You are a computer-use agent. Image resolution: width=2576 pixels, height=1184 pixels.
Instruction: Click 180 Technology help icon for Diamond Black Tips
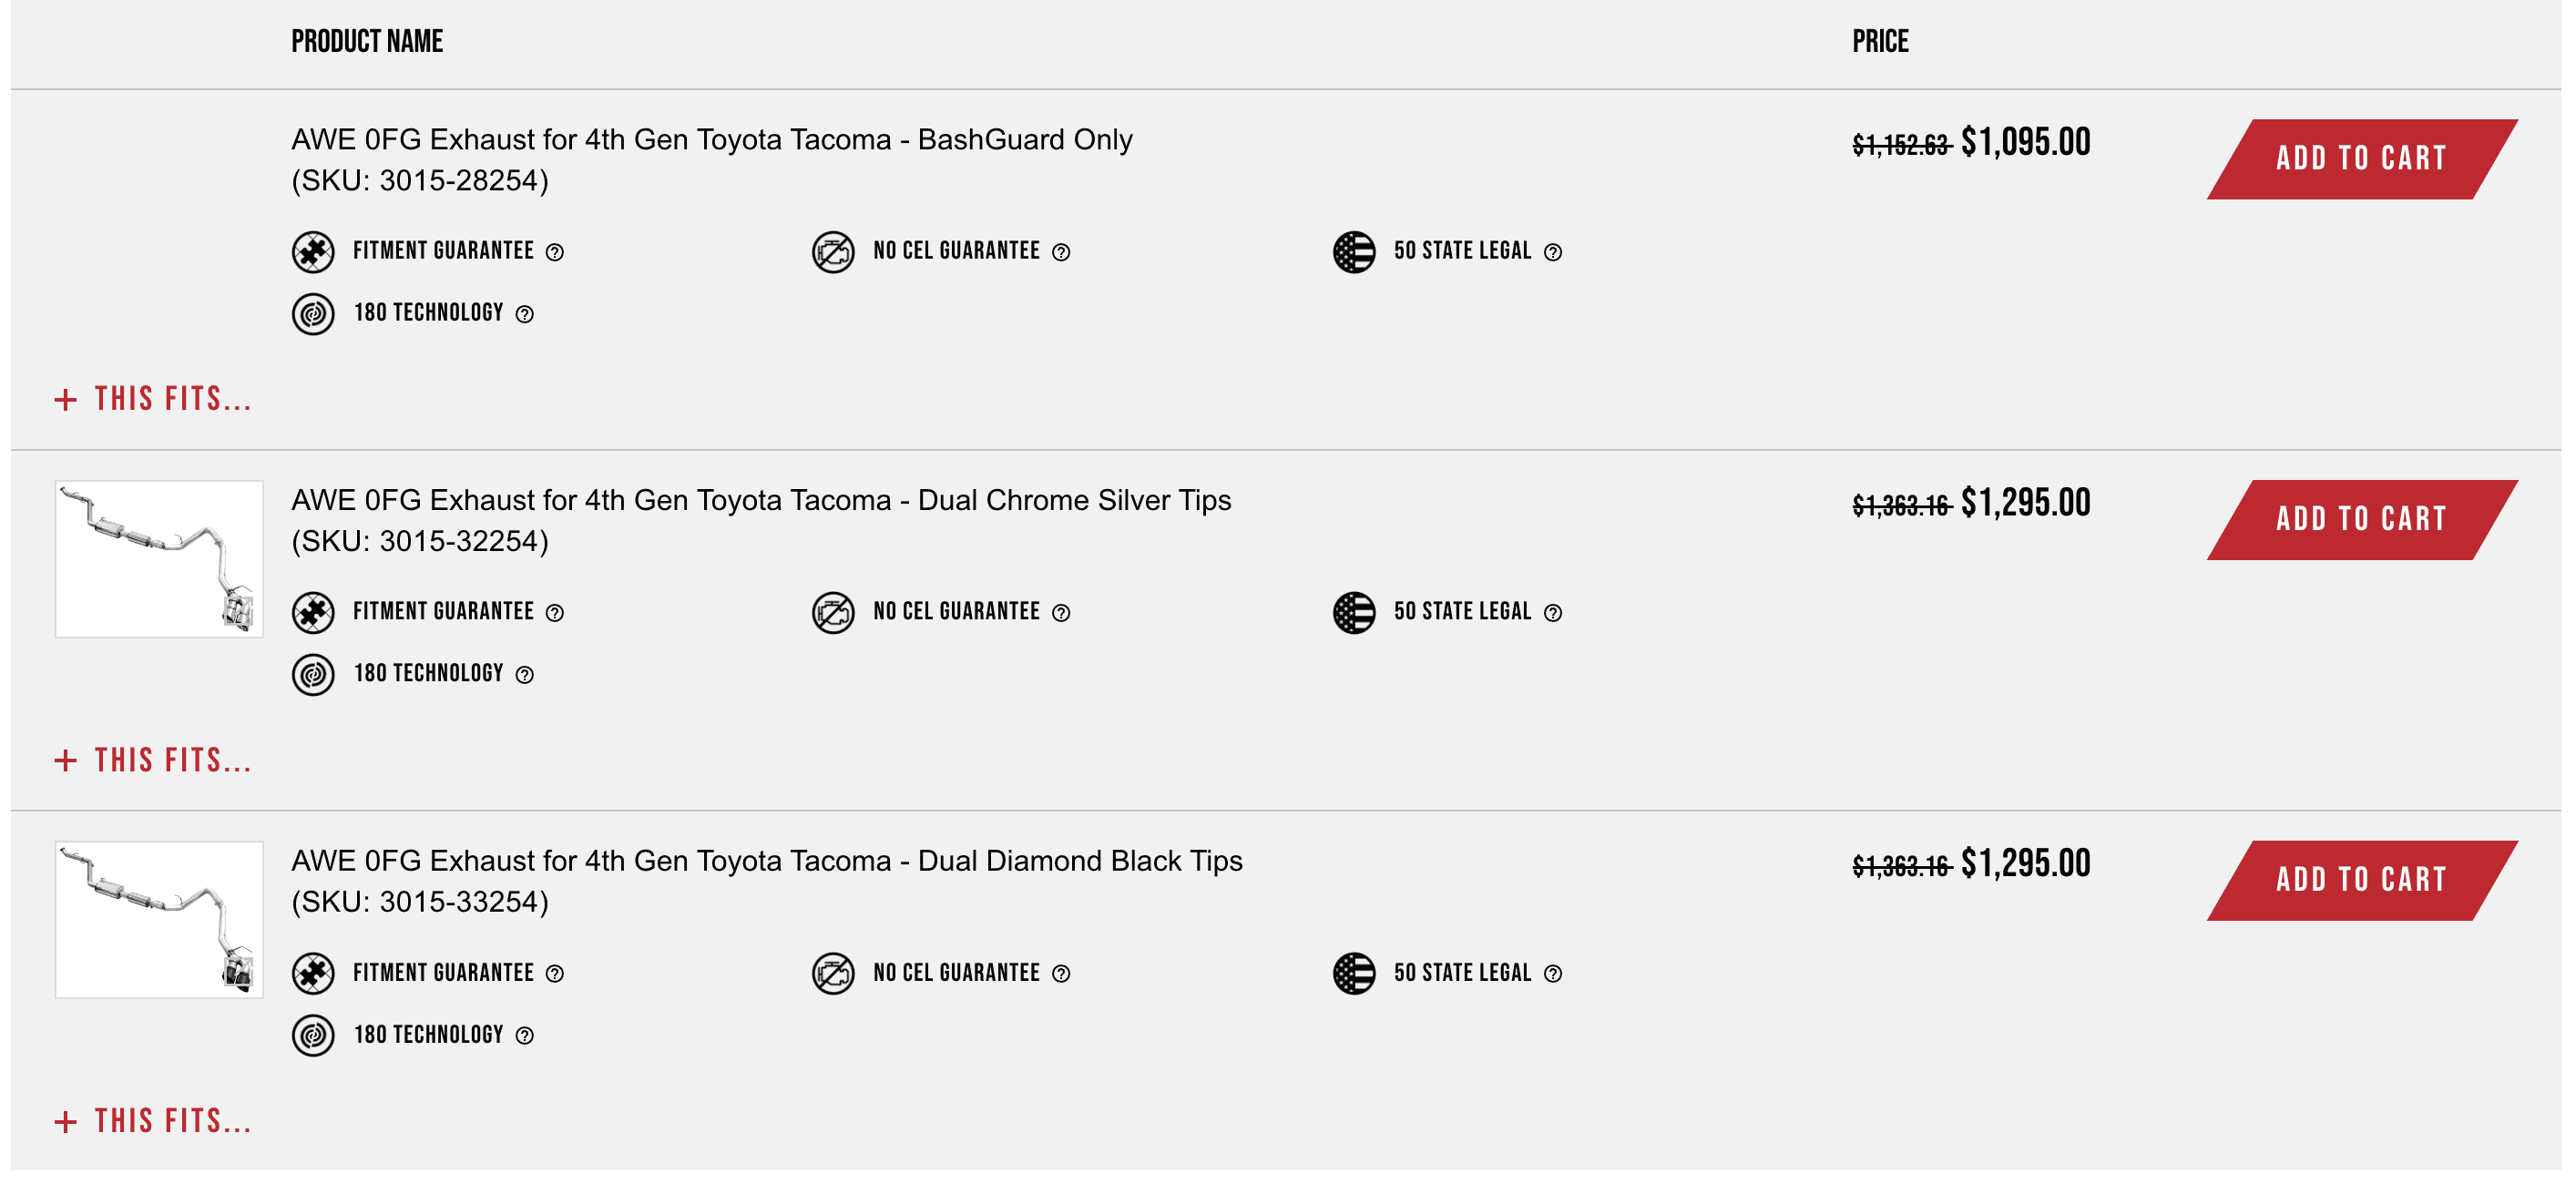pyautogui.click(x=524, y=1036)
